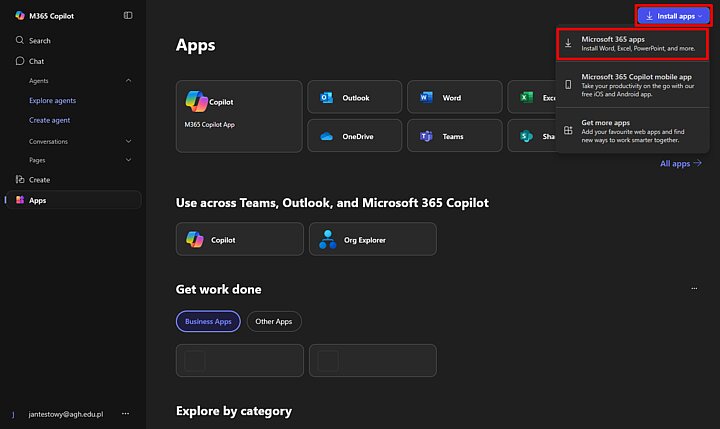
Task: Choose Microsoft 365 Copilot mobile app option
Action: (632, 85)
